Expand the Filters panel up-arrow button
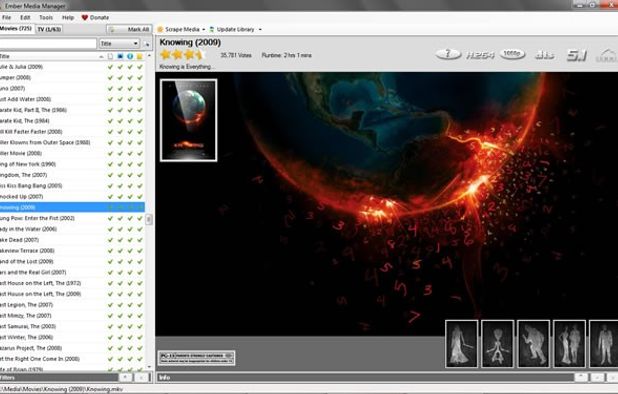This screenshot has height=394, width=618. click(126, 377)
